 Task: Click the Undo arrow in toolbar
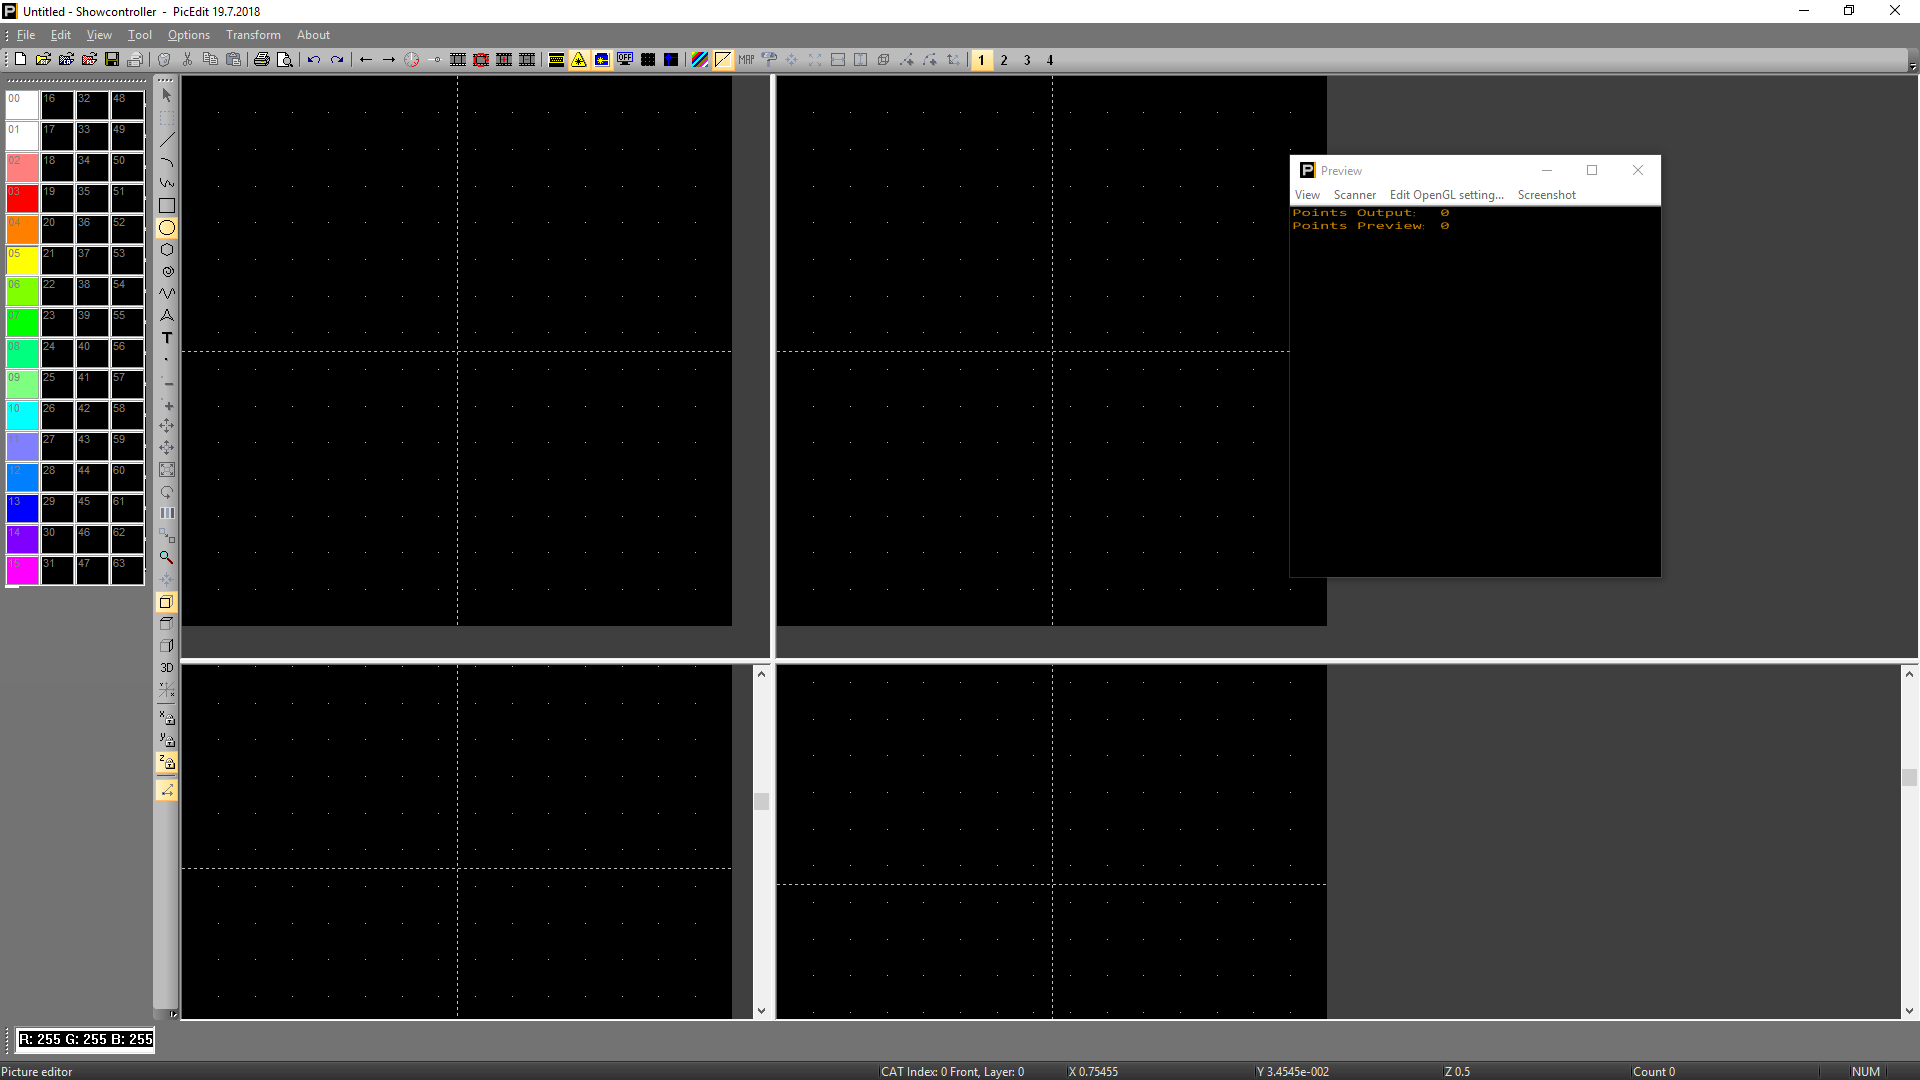click(x=314, y=60)
